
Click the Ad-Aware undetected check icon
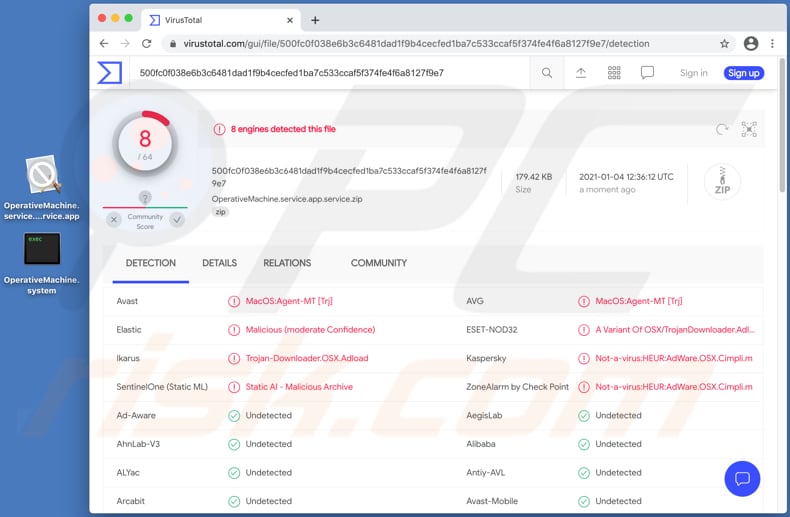tap(234, 416)
